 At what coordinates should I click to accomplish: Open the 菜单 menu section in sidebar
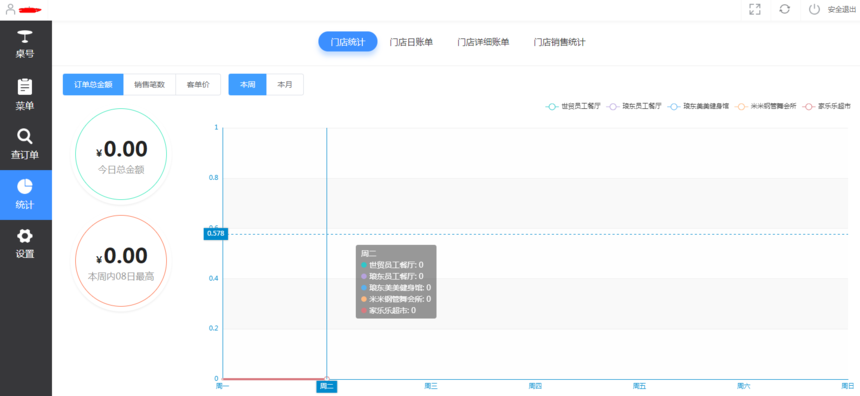coord(25,95)
